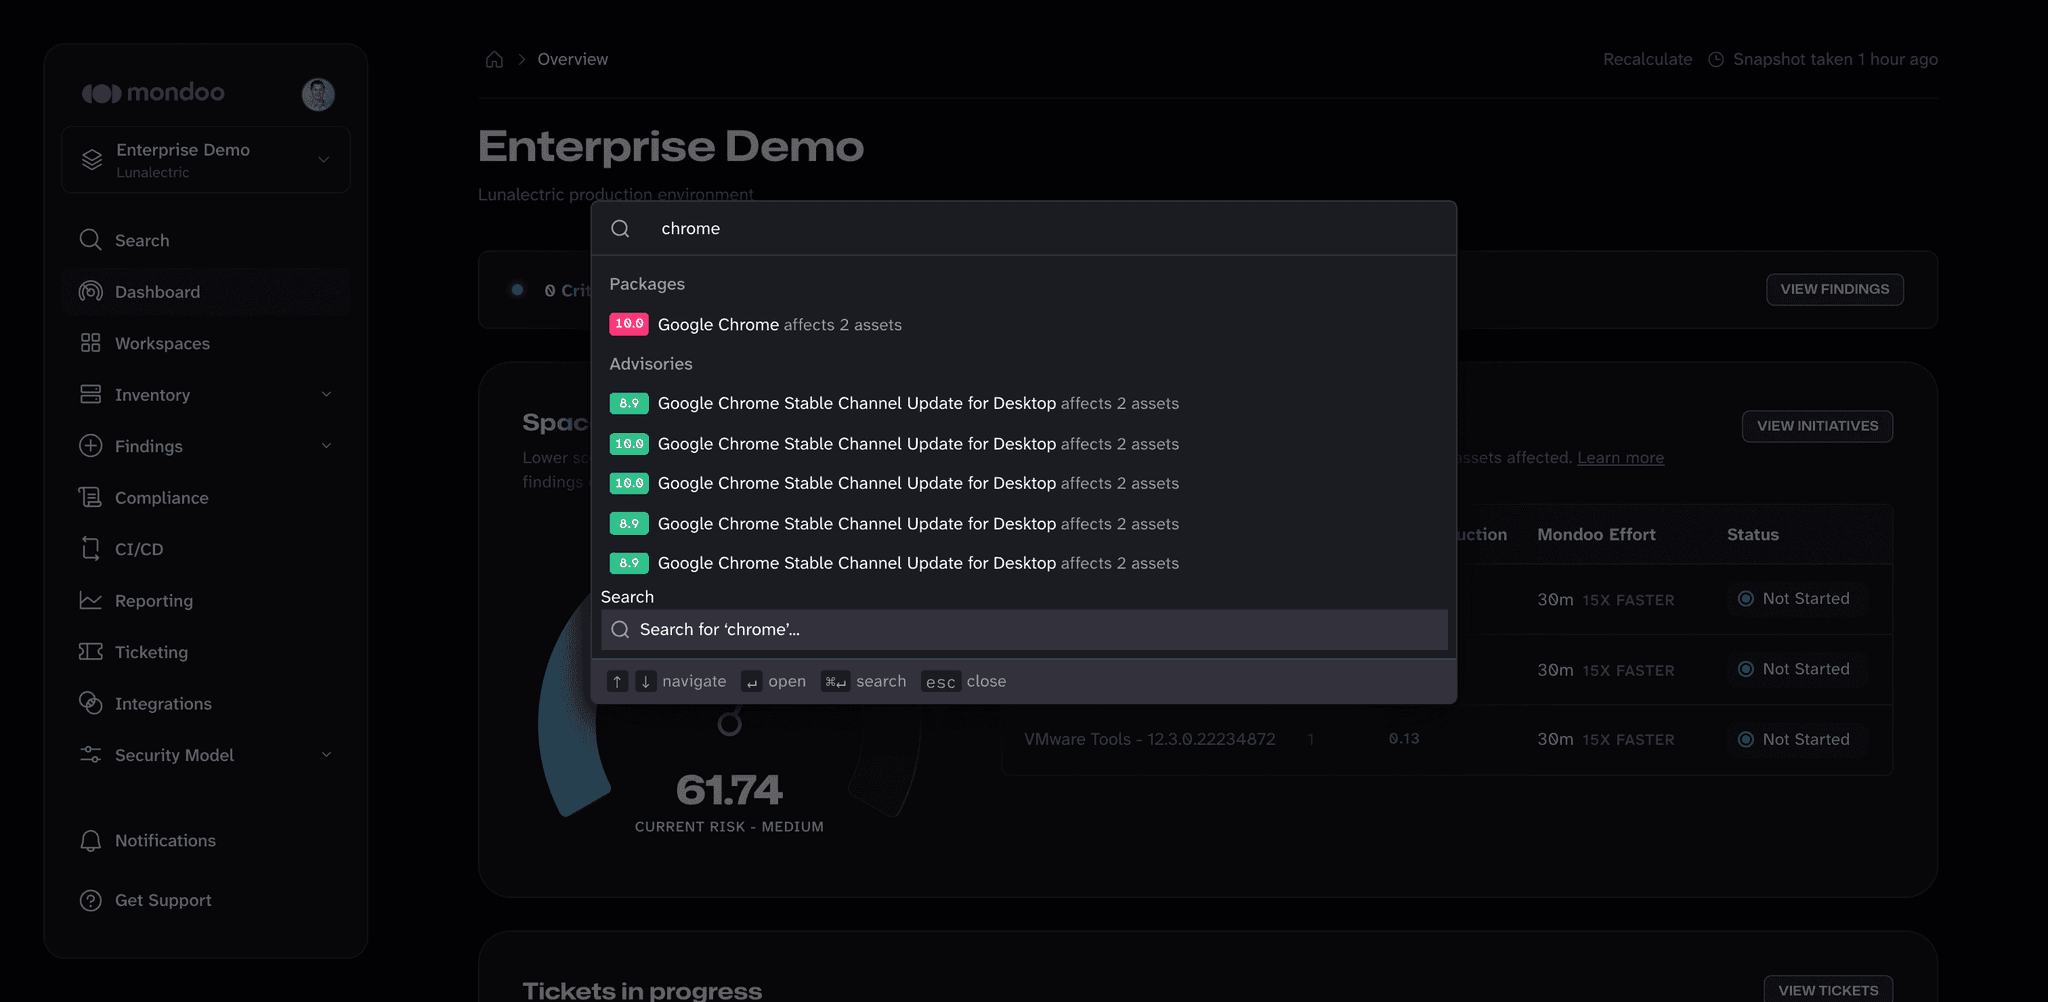Viewport: 2048px width, 1002px height.
Task: Go to home via breadcrumb house icon
Action: pyautogui.click(x=494, y=59)
